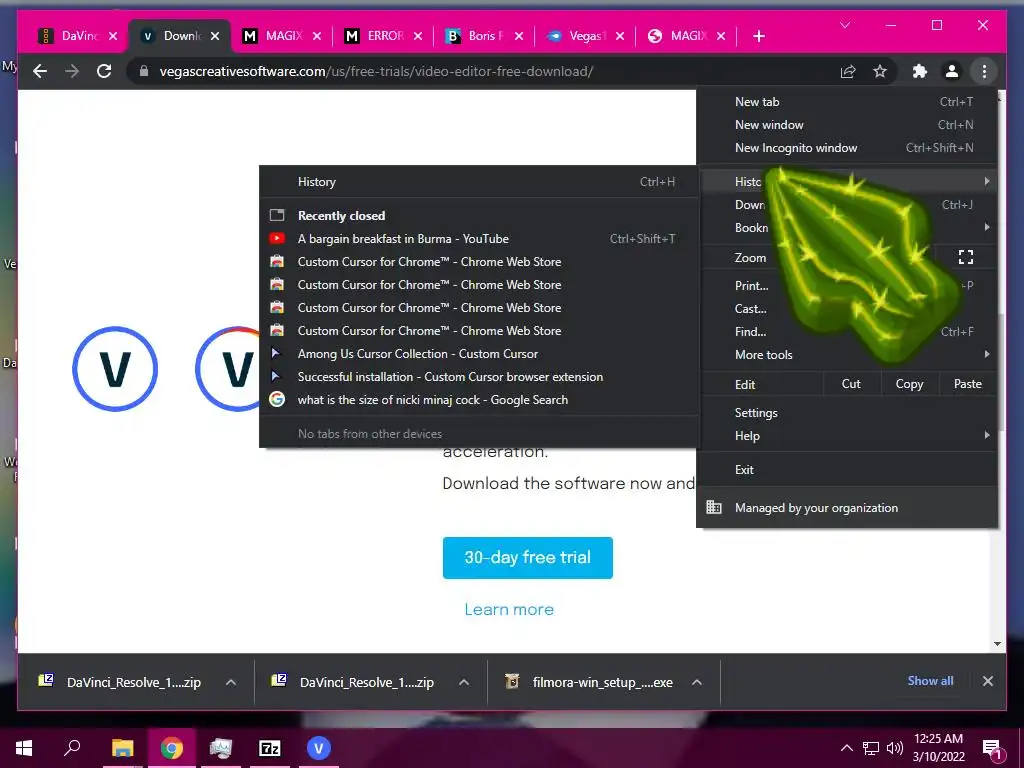Viewport: 1024px width, 768px height.
Task: Follow the Learn more link
Action: tap(509, 609)
